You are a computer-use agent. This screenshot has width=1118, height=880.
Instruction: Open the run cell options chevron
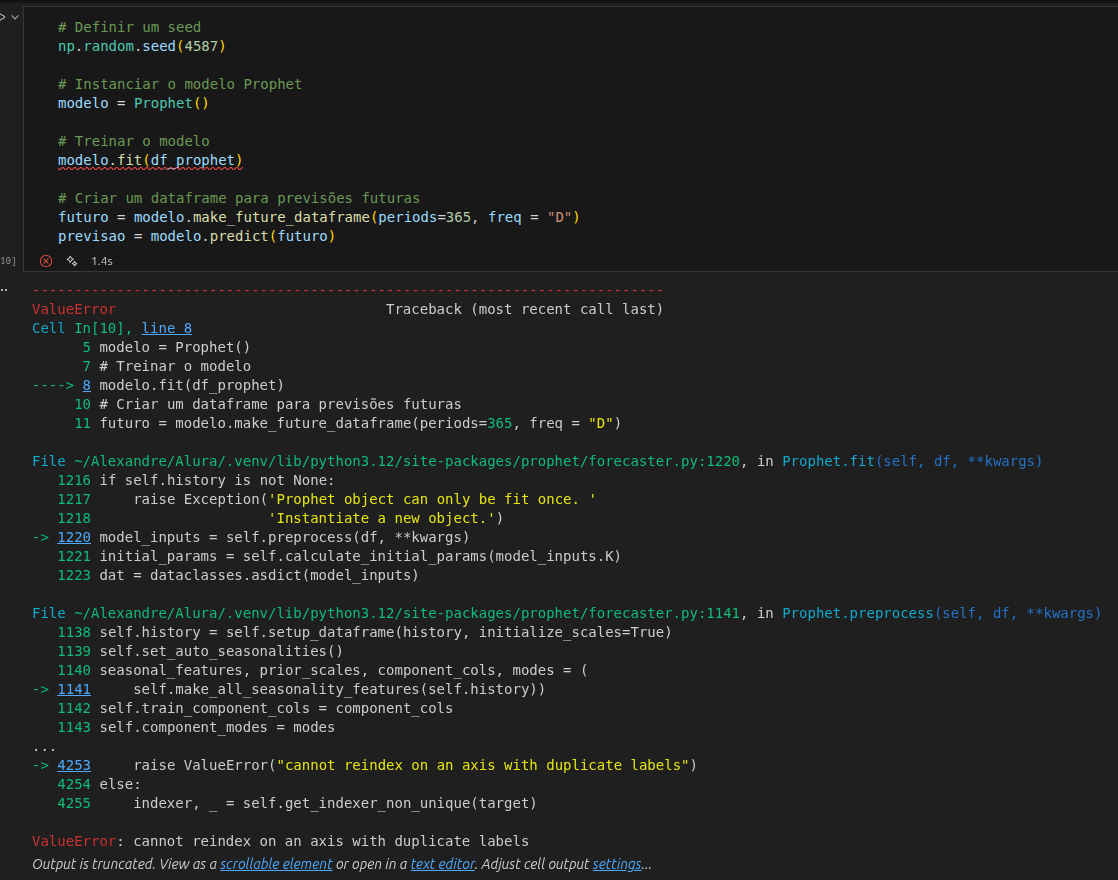tap(15, 16)
